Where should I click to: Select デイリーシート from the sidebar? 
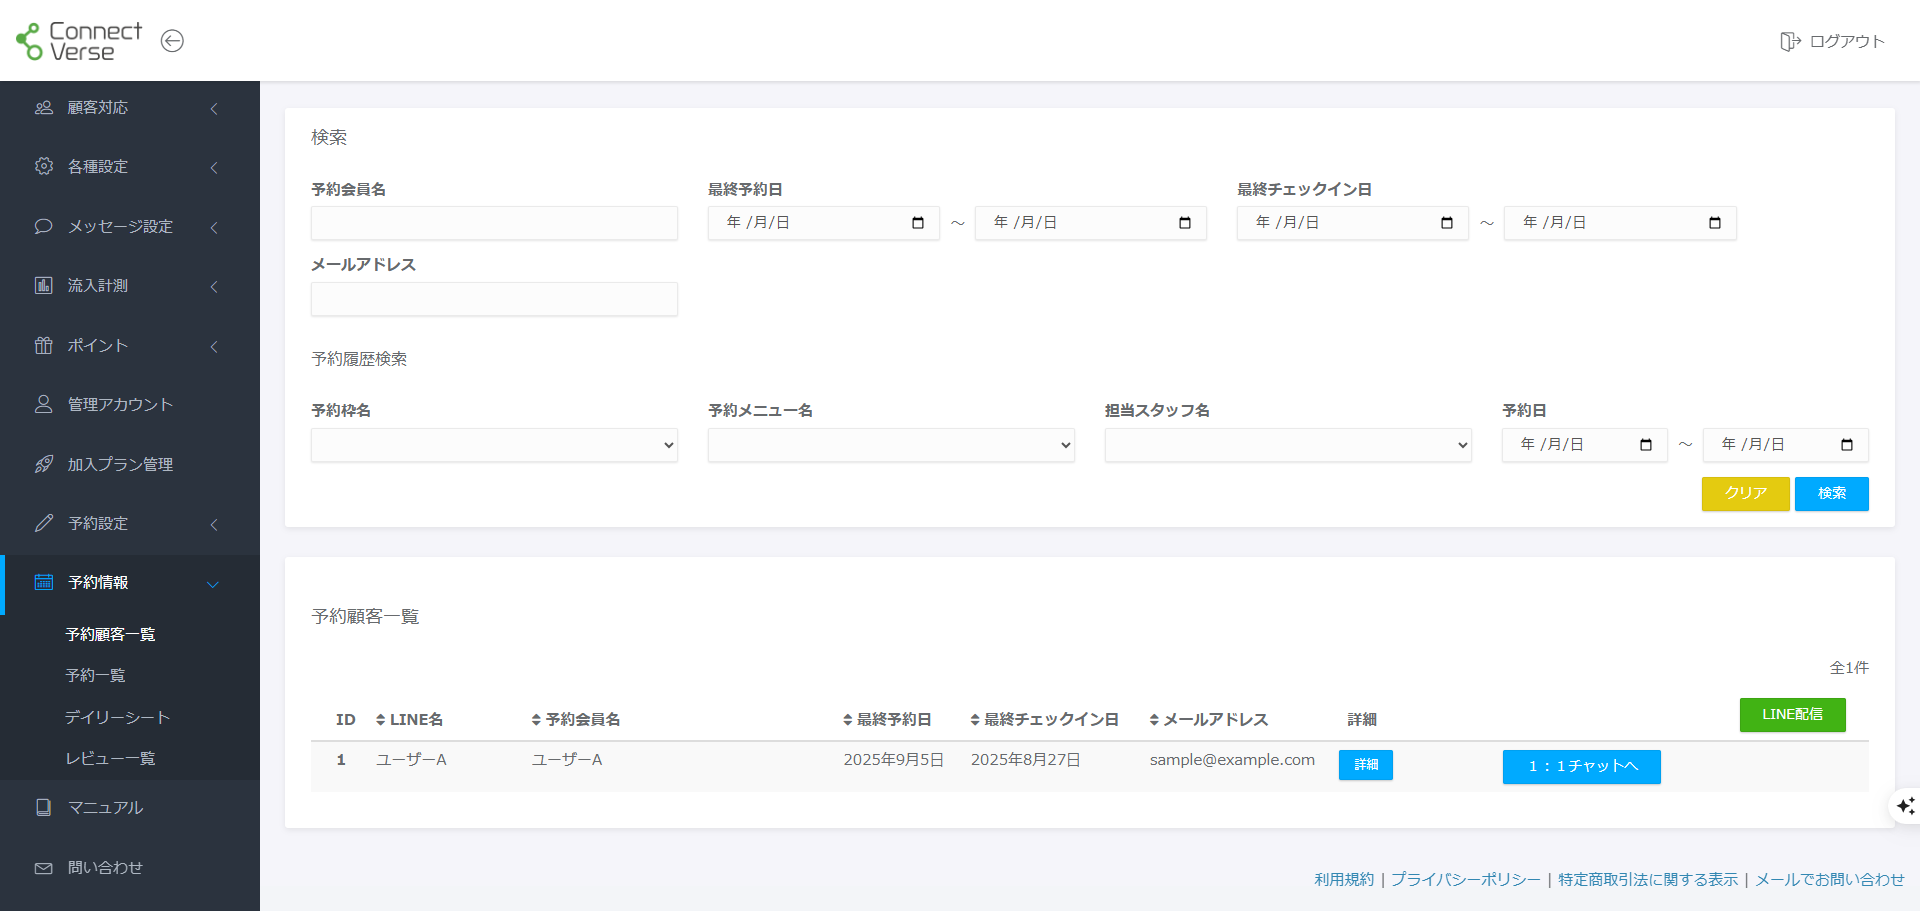117,717
